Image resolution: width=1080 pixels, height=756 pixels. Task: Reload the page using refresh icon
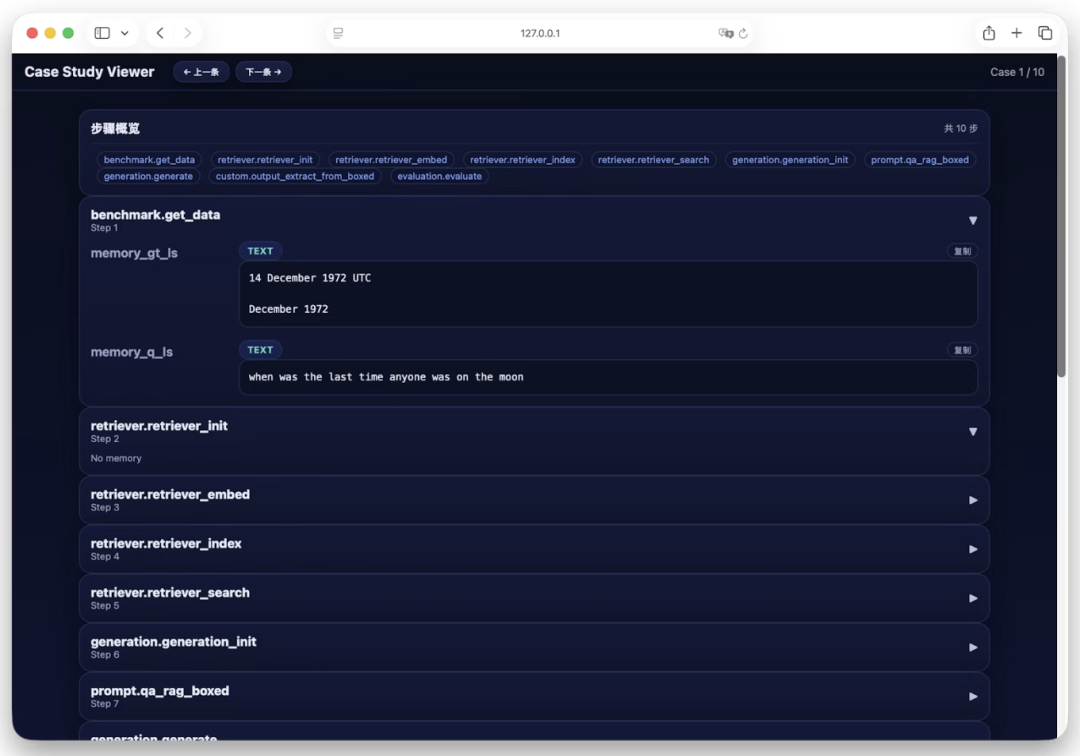click(x=743, y=33)
